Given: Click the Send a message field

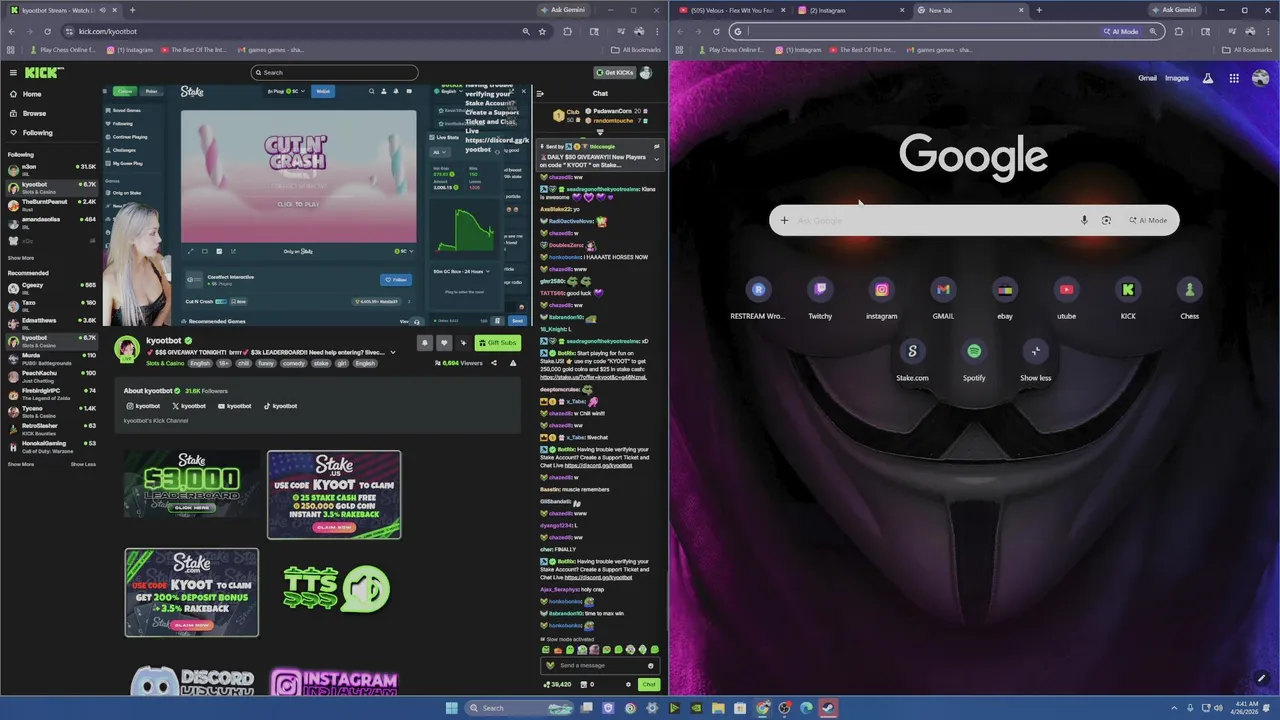Looking at the screenshot, I should point(598,665).
